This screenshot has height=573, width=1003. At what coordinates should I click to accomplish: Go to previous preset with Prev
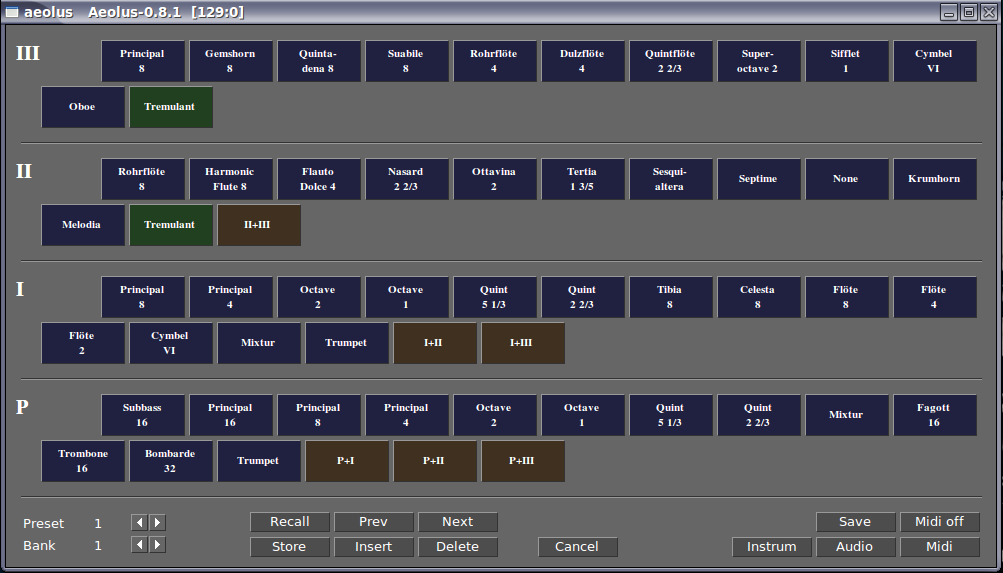coord(374,522)
